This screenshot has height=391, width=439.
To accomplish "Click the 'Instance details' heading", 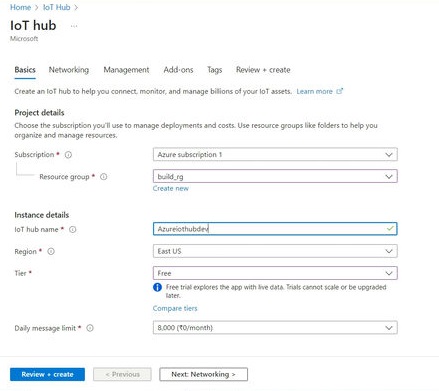I will coord(42,215).
